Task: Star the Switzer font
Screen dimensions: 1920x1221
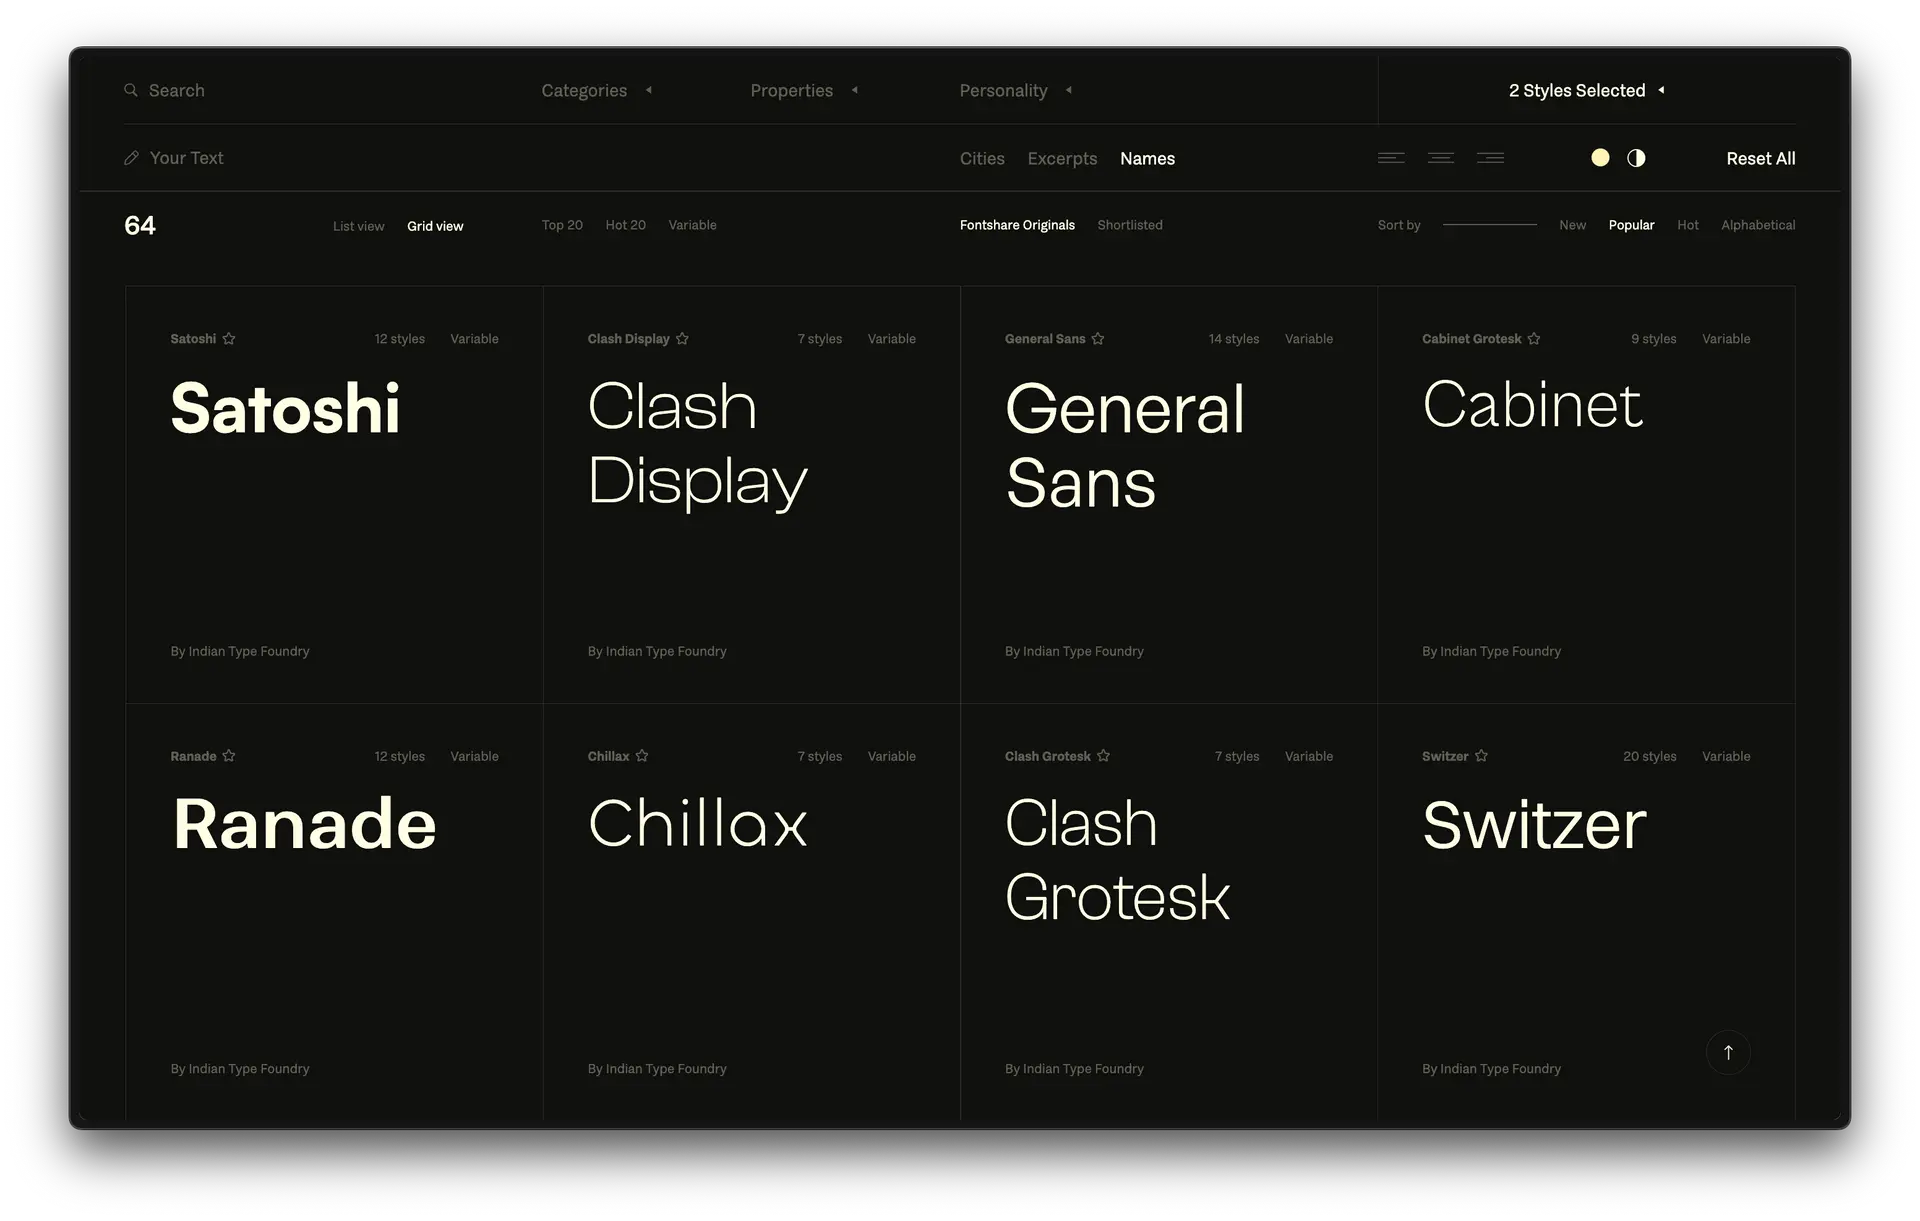Action: pyautogui.click(x=1481, y=756)
